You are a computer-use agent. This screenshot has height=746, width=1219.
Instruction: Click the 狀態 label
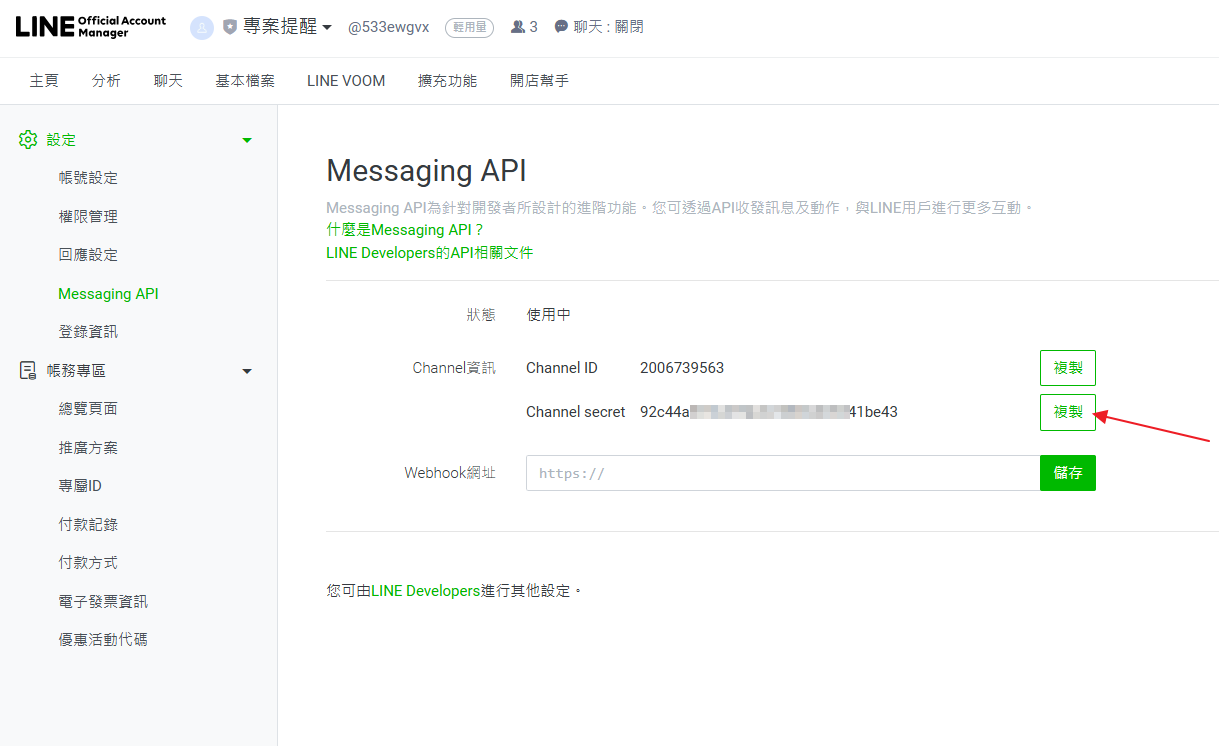click(481, 315)
